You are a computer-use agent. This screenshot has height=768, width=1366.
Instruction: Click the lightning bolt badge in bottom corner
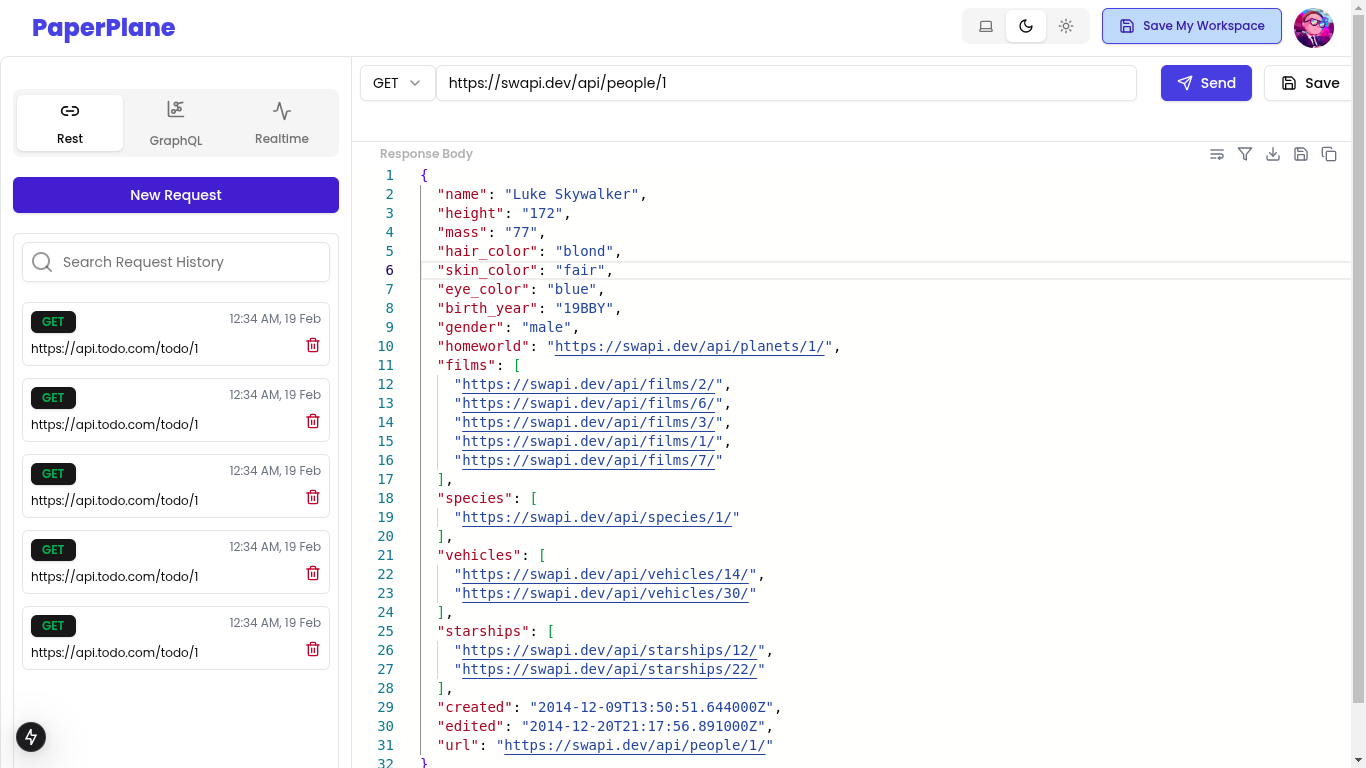pyautogui.click(x=31, y=737)
